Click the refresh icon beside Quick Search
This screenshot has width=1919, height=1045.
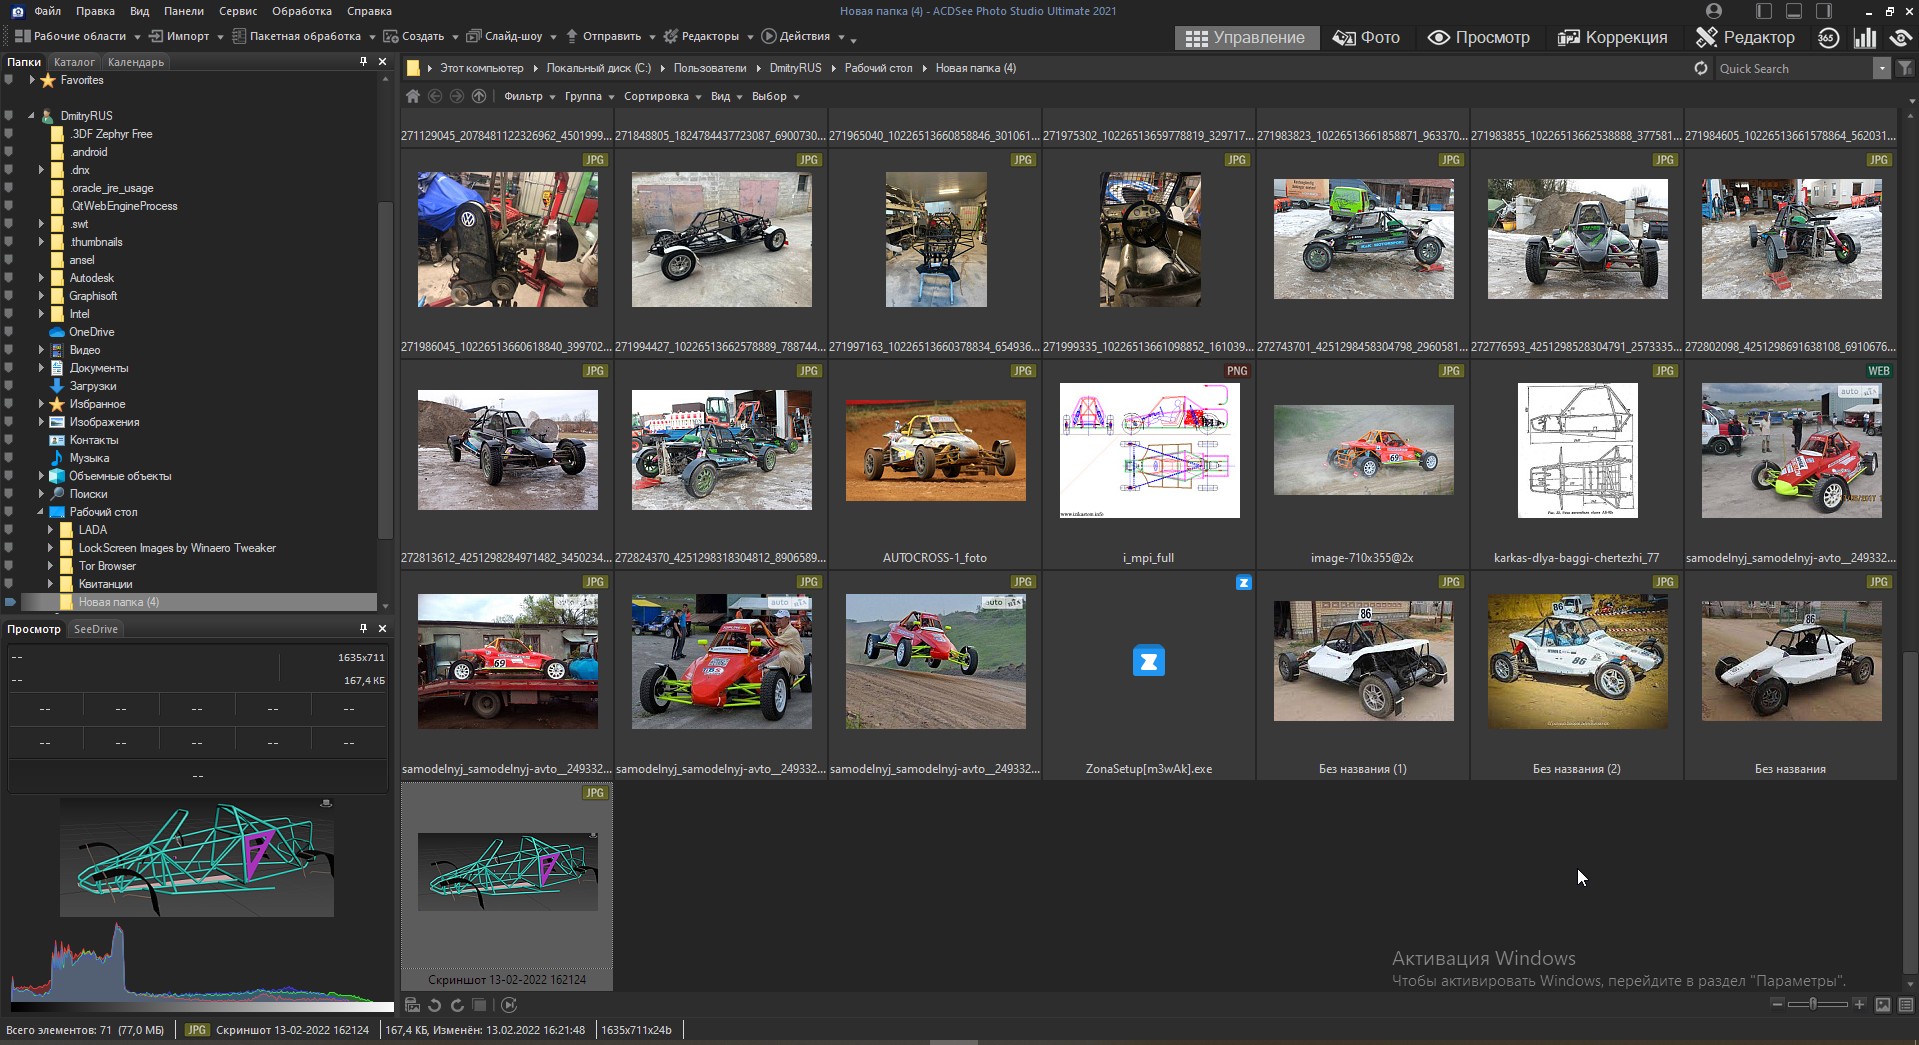1700,68
